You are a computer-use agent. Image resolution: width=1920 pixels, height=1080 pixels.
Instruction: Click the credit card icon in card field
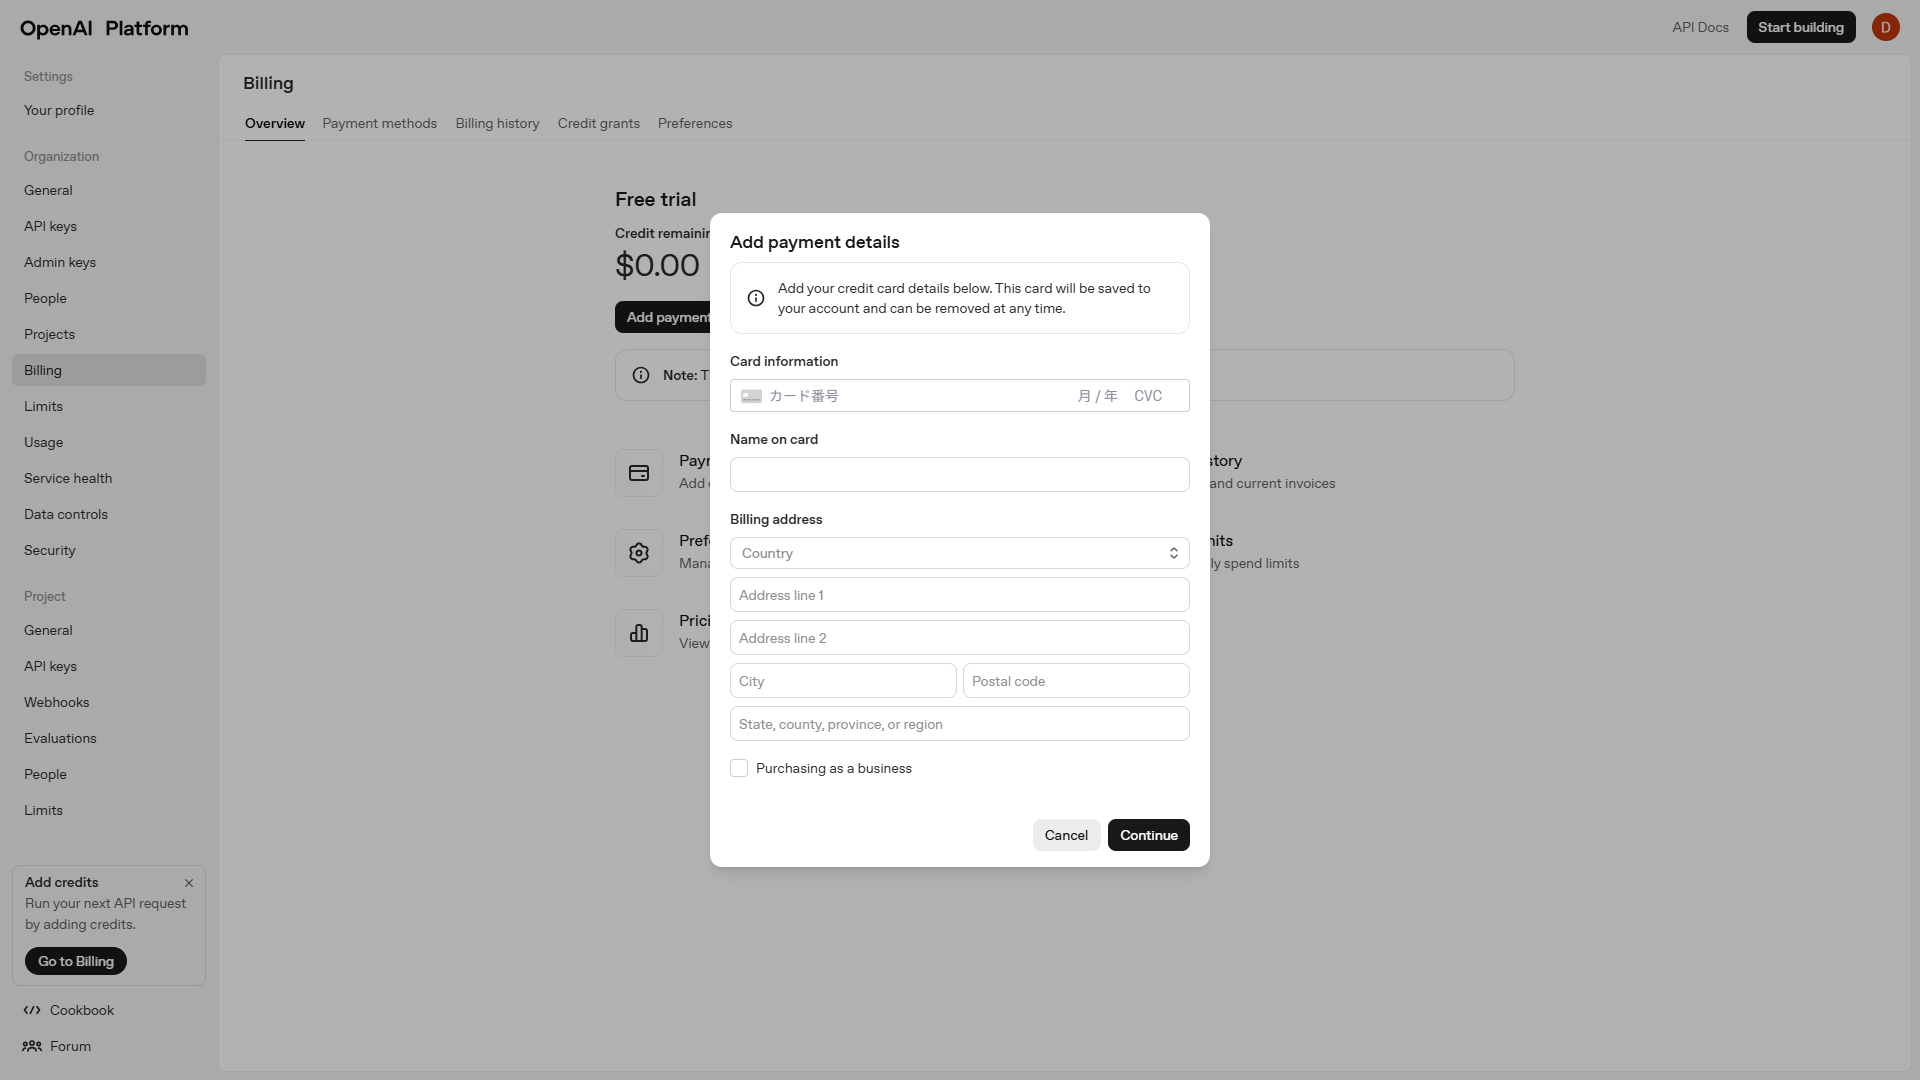tap(751, 397)
